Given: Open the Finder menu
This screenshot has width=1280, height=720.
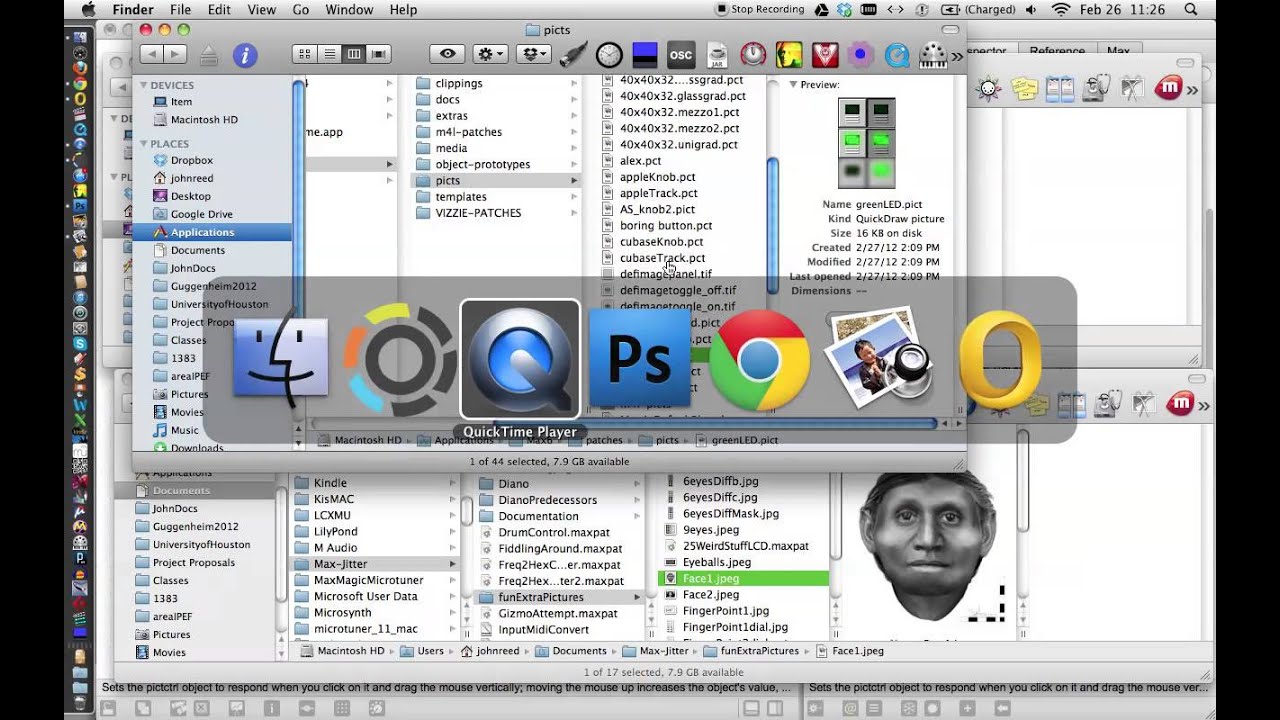Looking at the screenshot, I should point(133,10).
